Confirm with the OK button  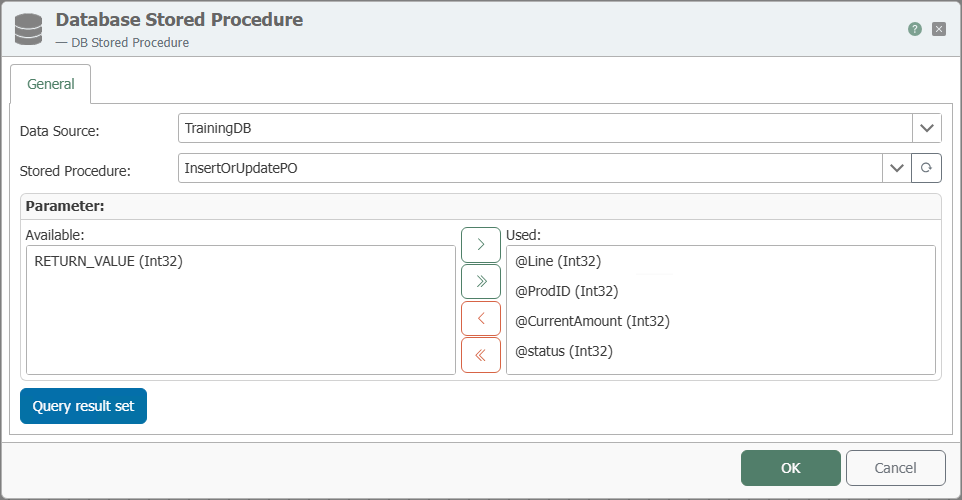pos(791,468)
